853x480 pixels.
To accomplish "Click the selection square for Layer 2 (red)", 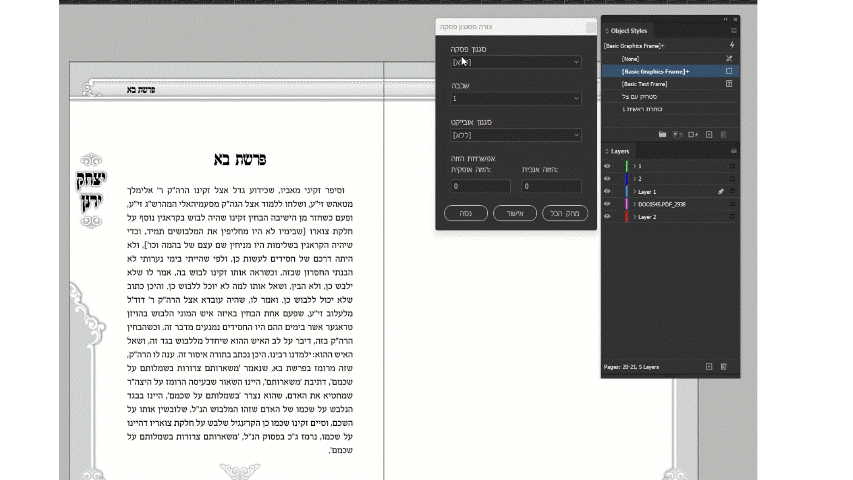I will point(732,217).
